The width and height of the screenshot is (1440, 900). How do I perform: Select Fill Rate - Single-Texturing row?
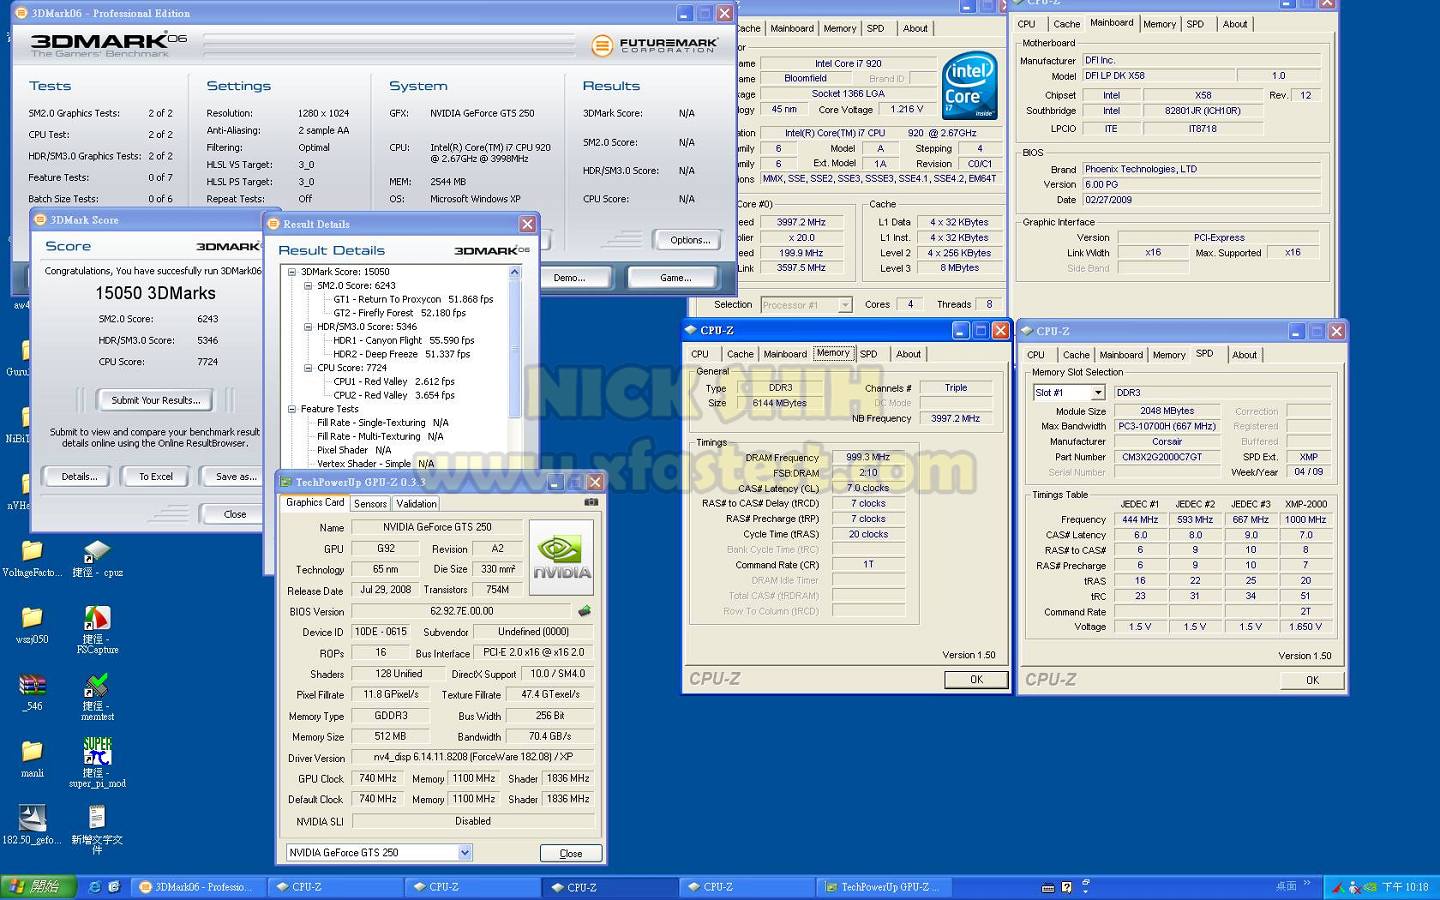(382, 423)
